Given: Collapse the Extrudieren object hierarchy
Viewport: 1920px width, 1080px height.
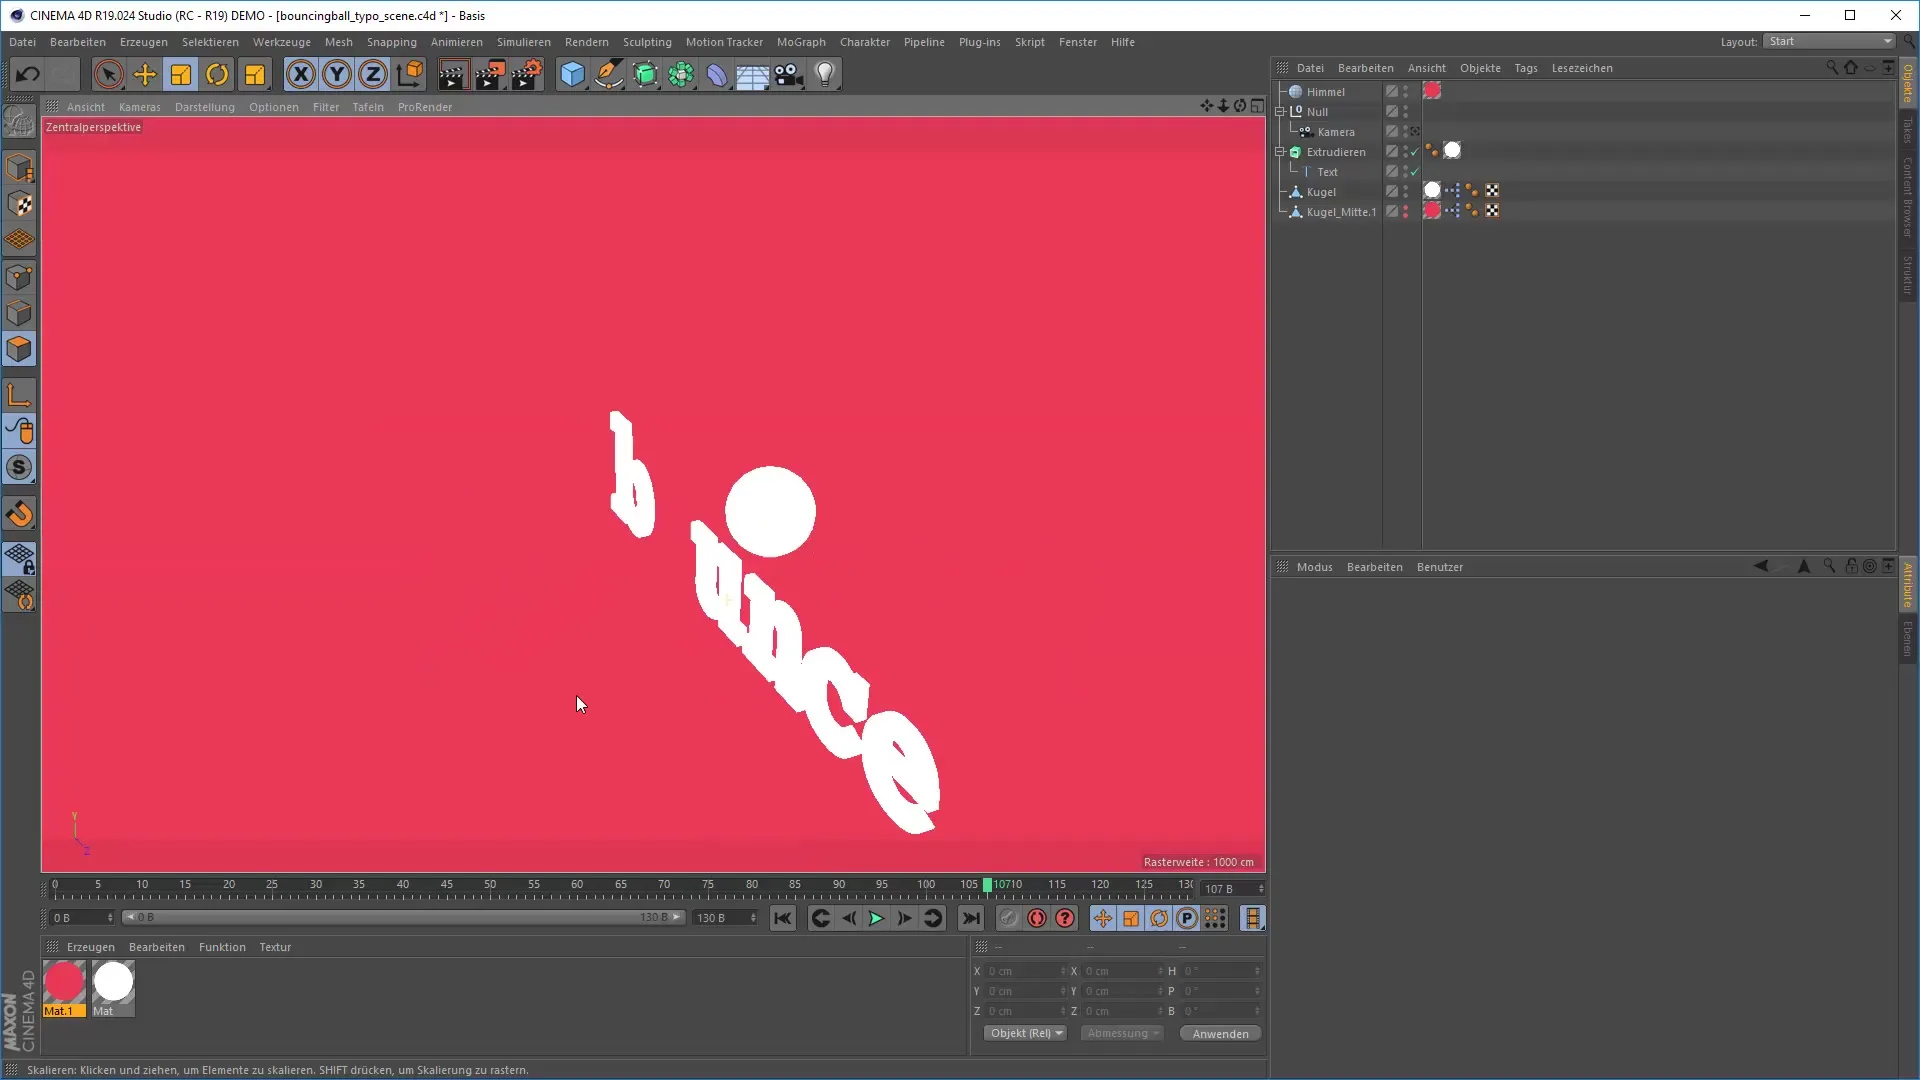Looking at the screenshot, I should coord(1280,152).
